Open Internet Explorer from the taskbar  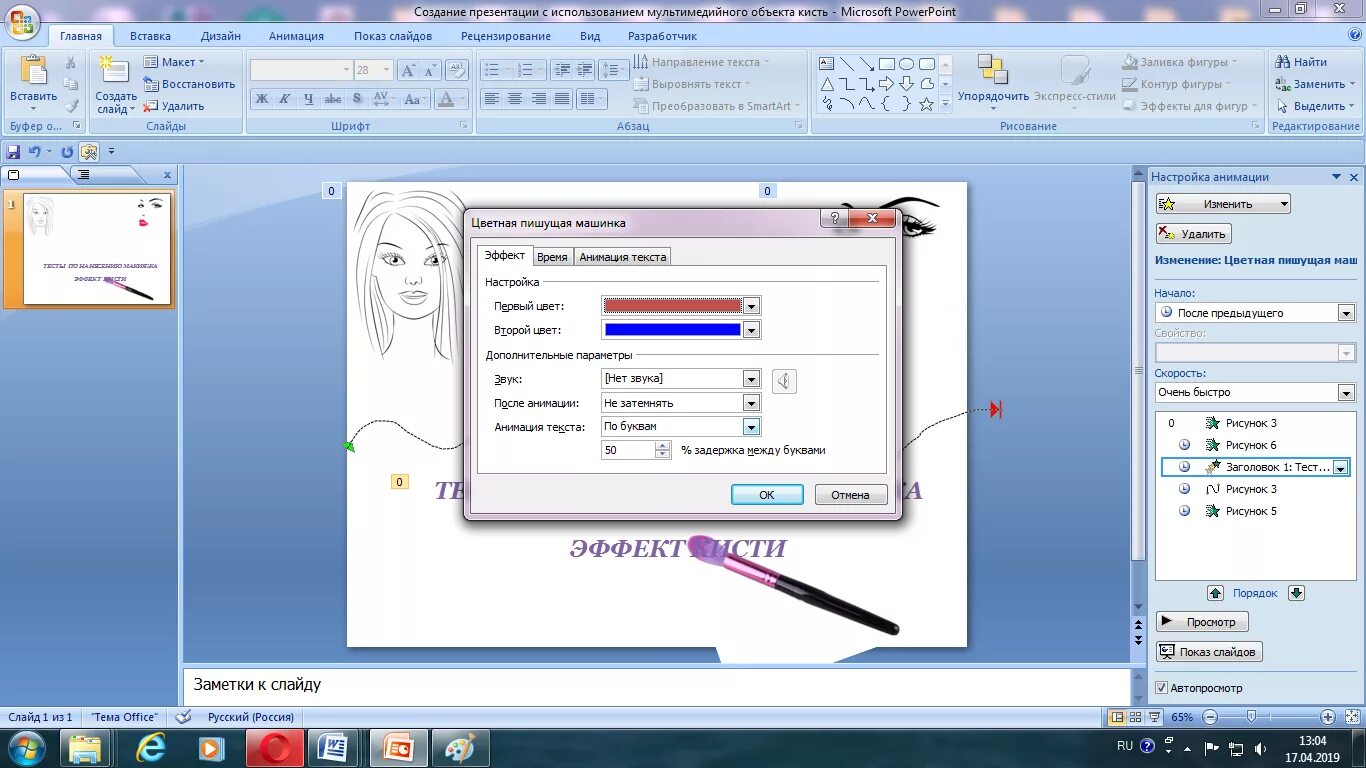pos(151,748)
